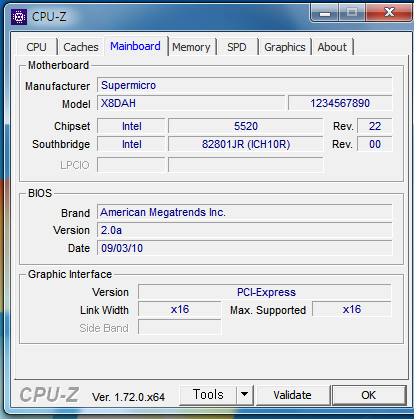
Task: Click the Chipset Intel vendor field
Action: pos(131,126)
